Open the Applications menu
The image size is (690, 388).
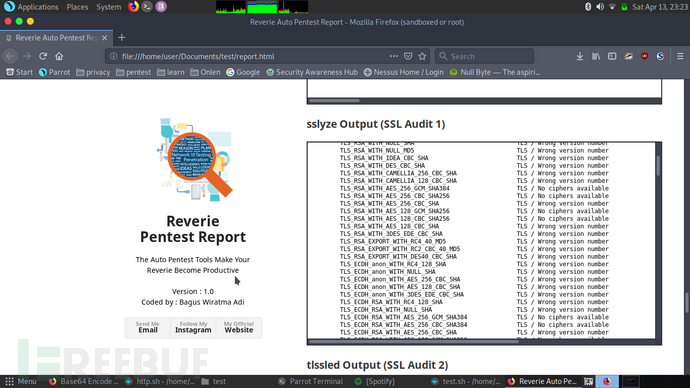pyautogui.click(x=31, y=7)
